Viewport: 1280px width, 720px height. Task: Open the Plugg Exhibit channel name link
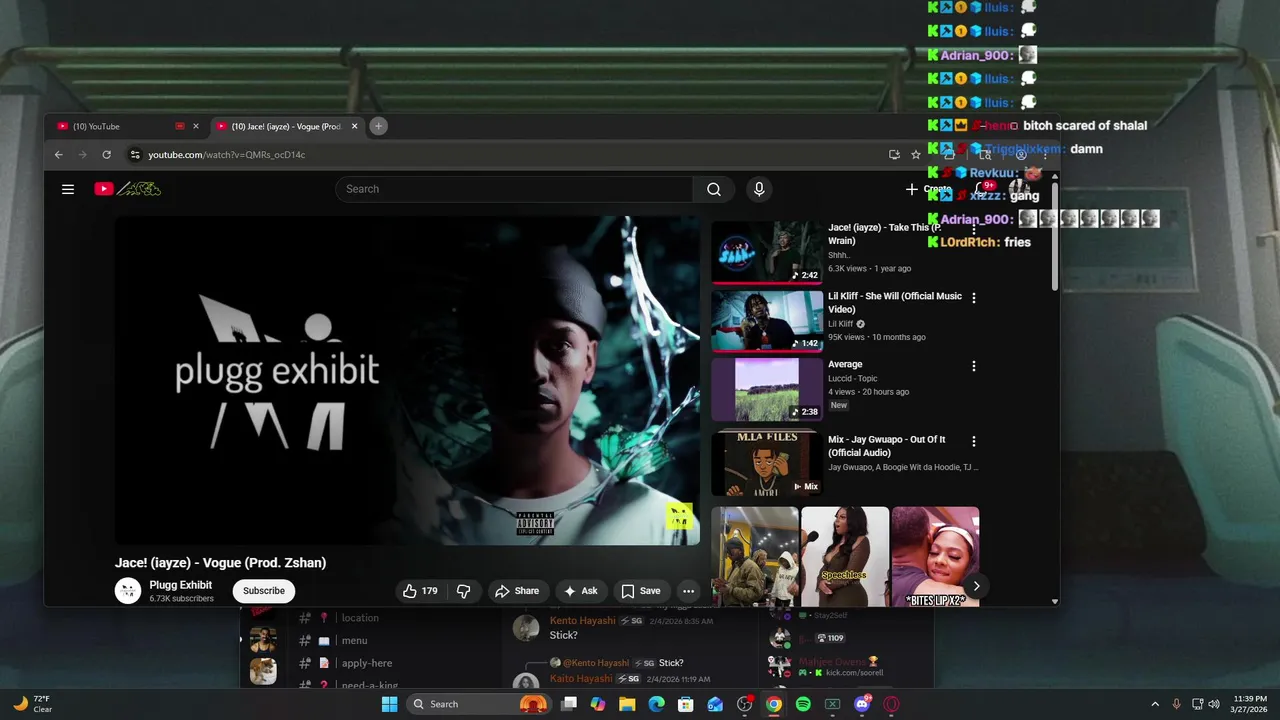coord(181,585)
